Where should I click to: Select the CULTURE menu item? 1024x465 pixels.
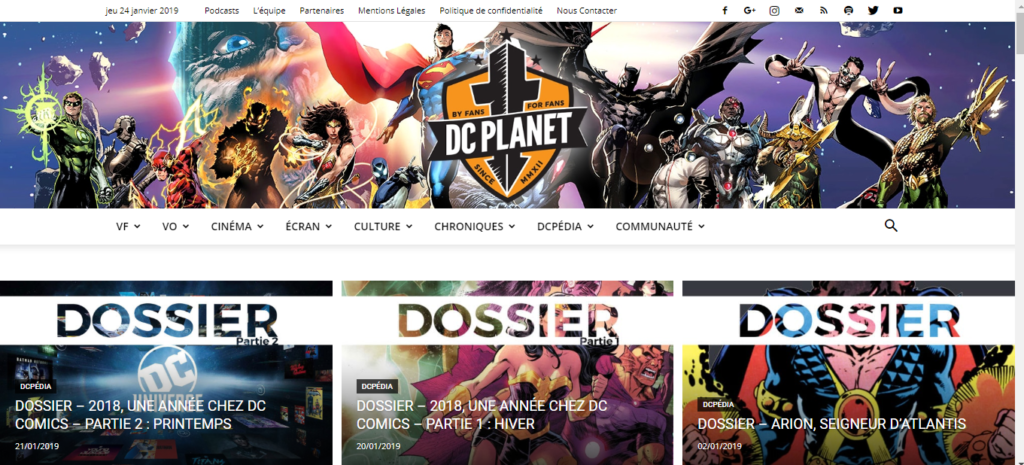tap(383, 227)
